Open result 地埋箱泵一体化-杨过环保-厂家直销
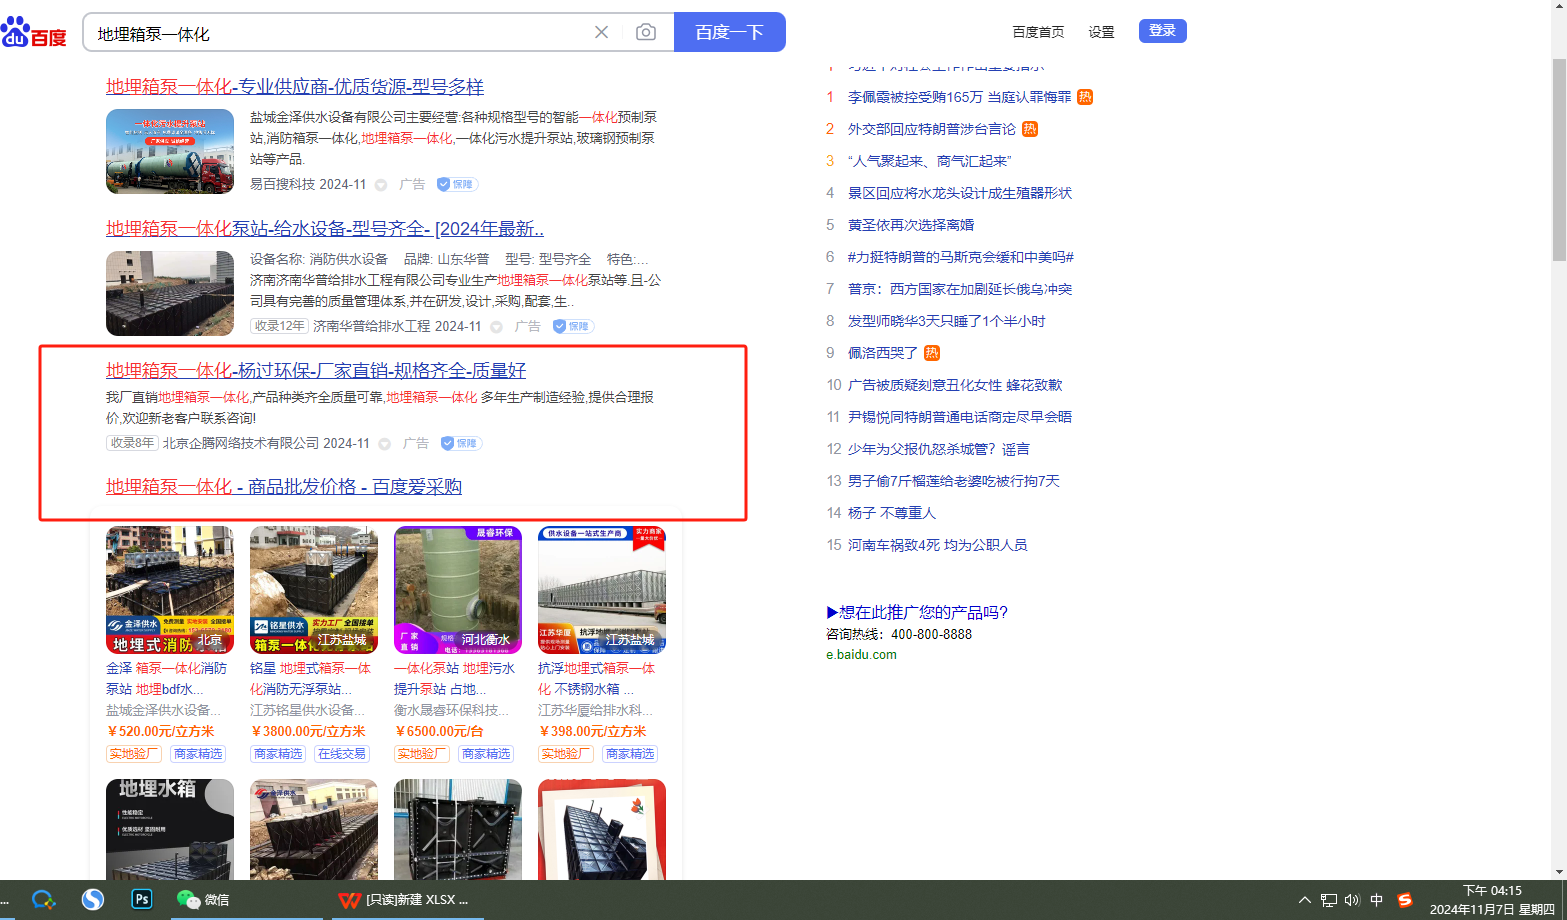The width and height of the screenshot is (1567, 920). tap(316, 371)
